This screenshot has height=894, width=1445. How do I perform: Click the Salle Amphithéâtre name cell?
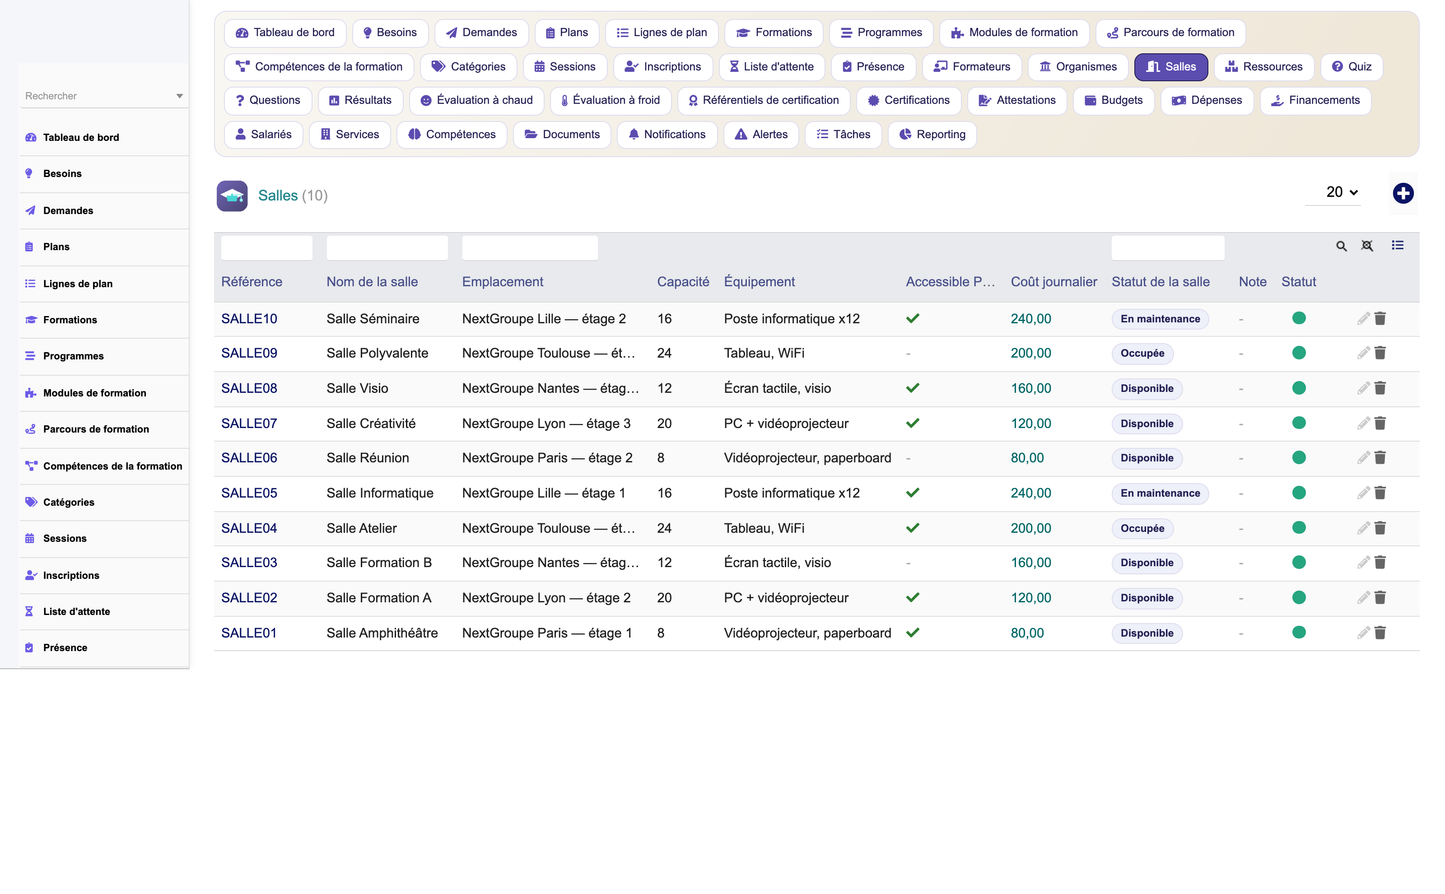pyautogui.click(x=382, y=633)
